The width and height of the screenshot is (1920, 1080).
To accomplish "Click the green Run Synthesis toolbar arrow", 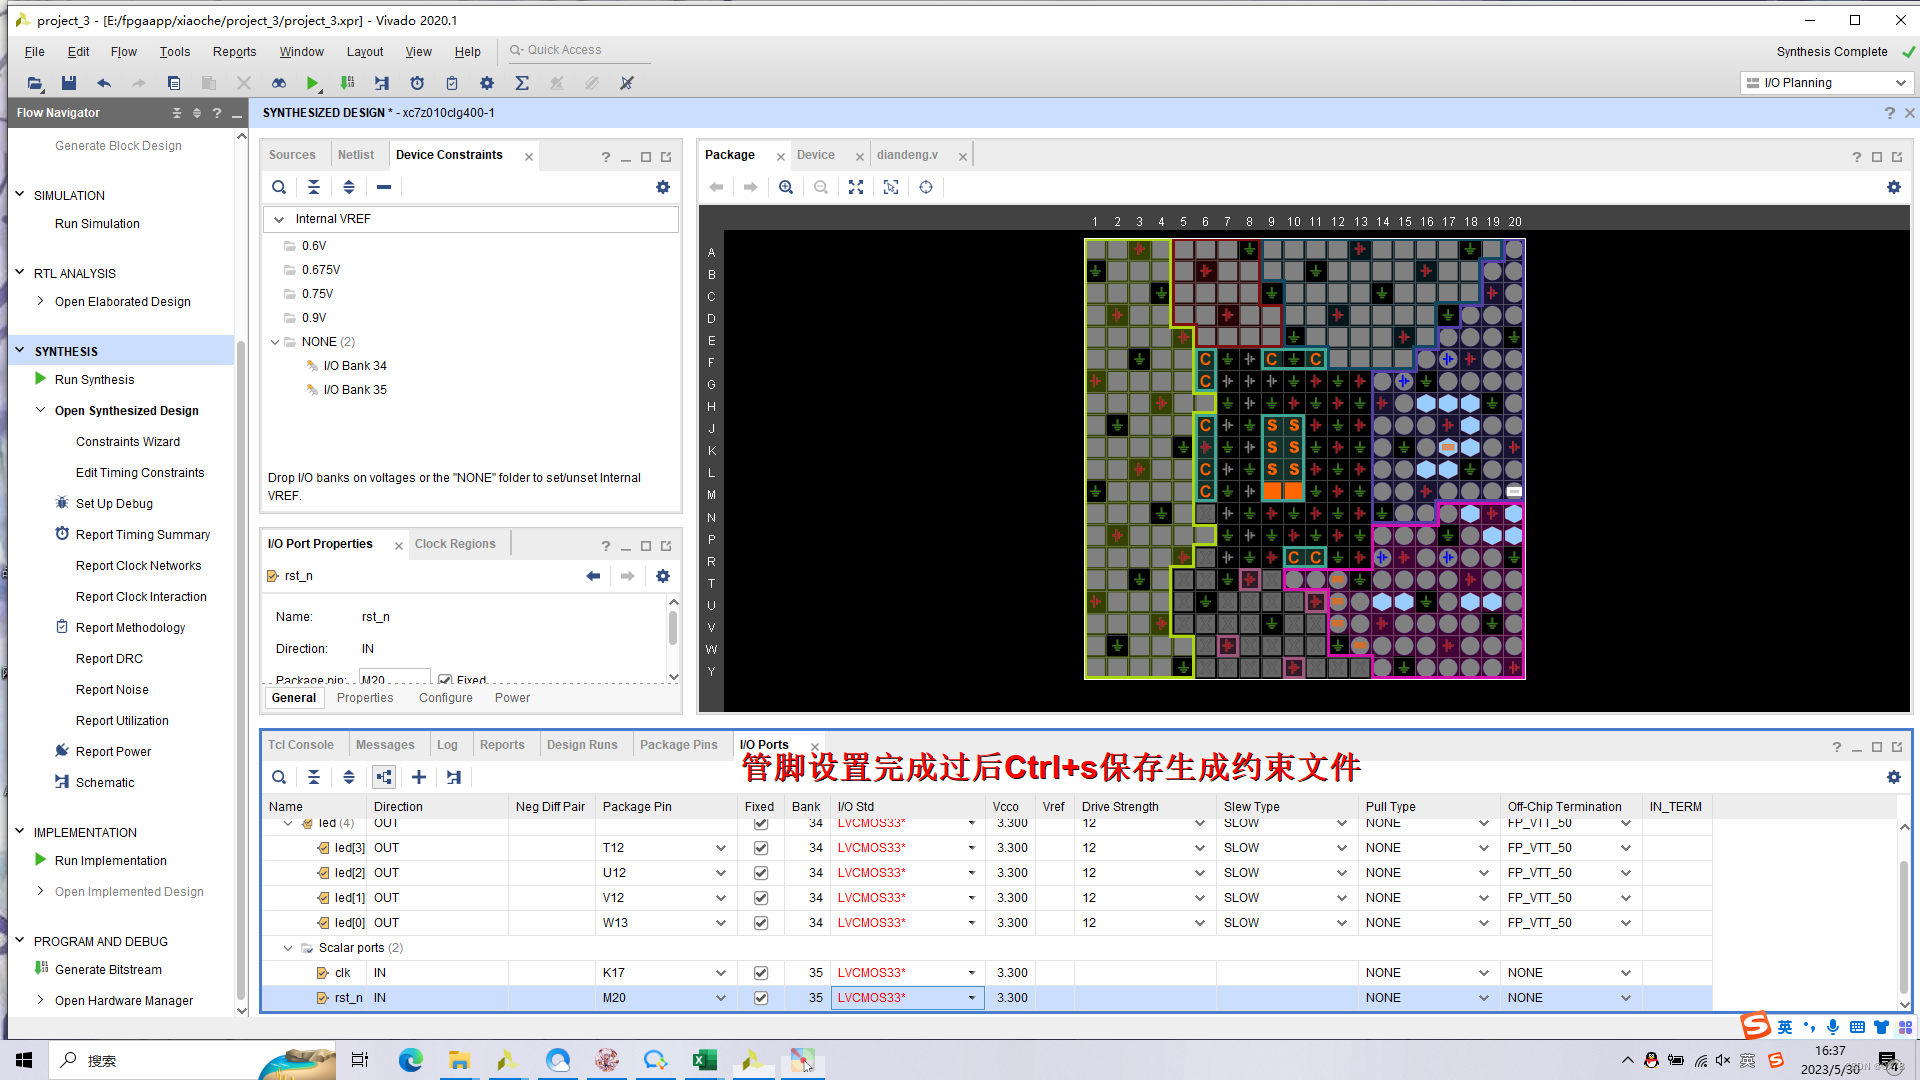I will 312,83.
